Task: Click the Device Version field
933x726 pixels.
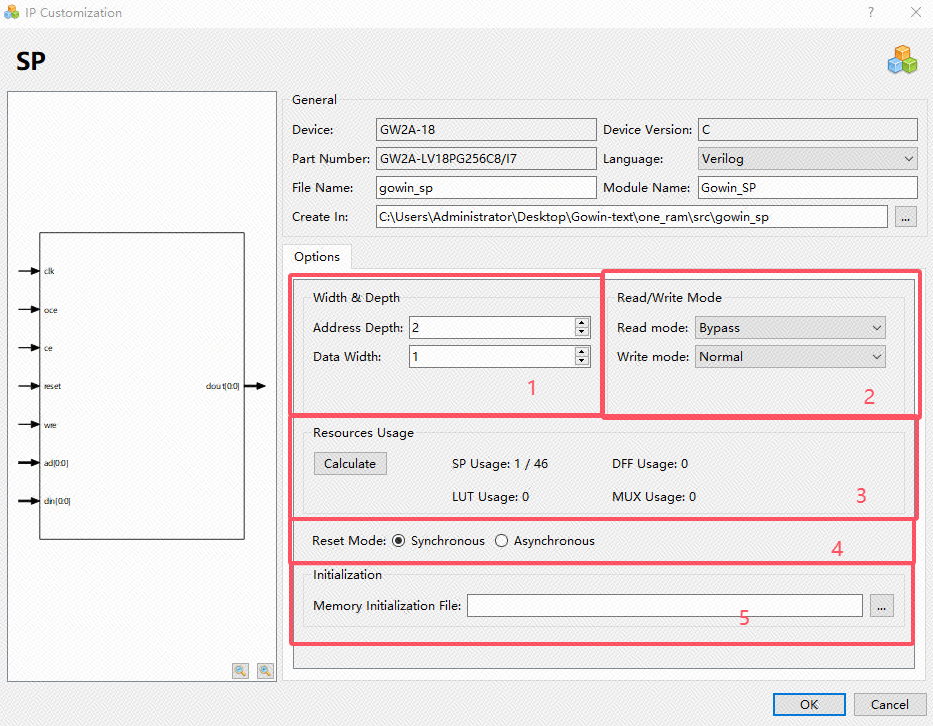Action: click(807, 130)
